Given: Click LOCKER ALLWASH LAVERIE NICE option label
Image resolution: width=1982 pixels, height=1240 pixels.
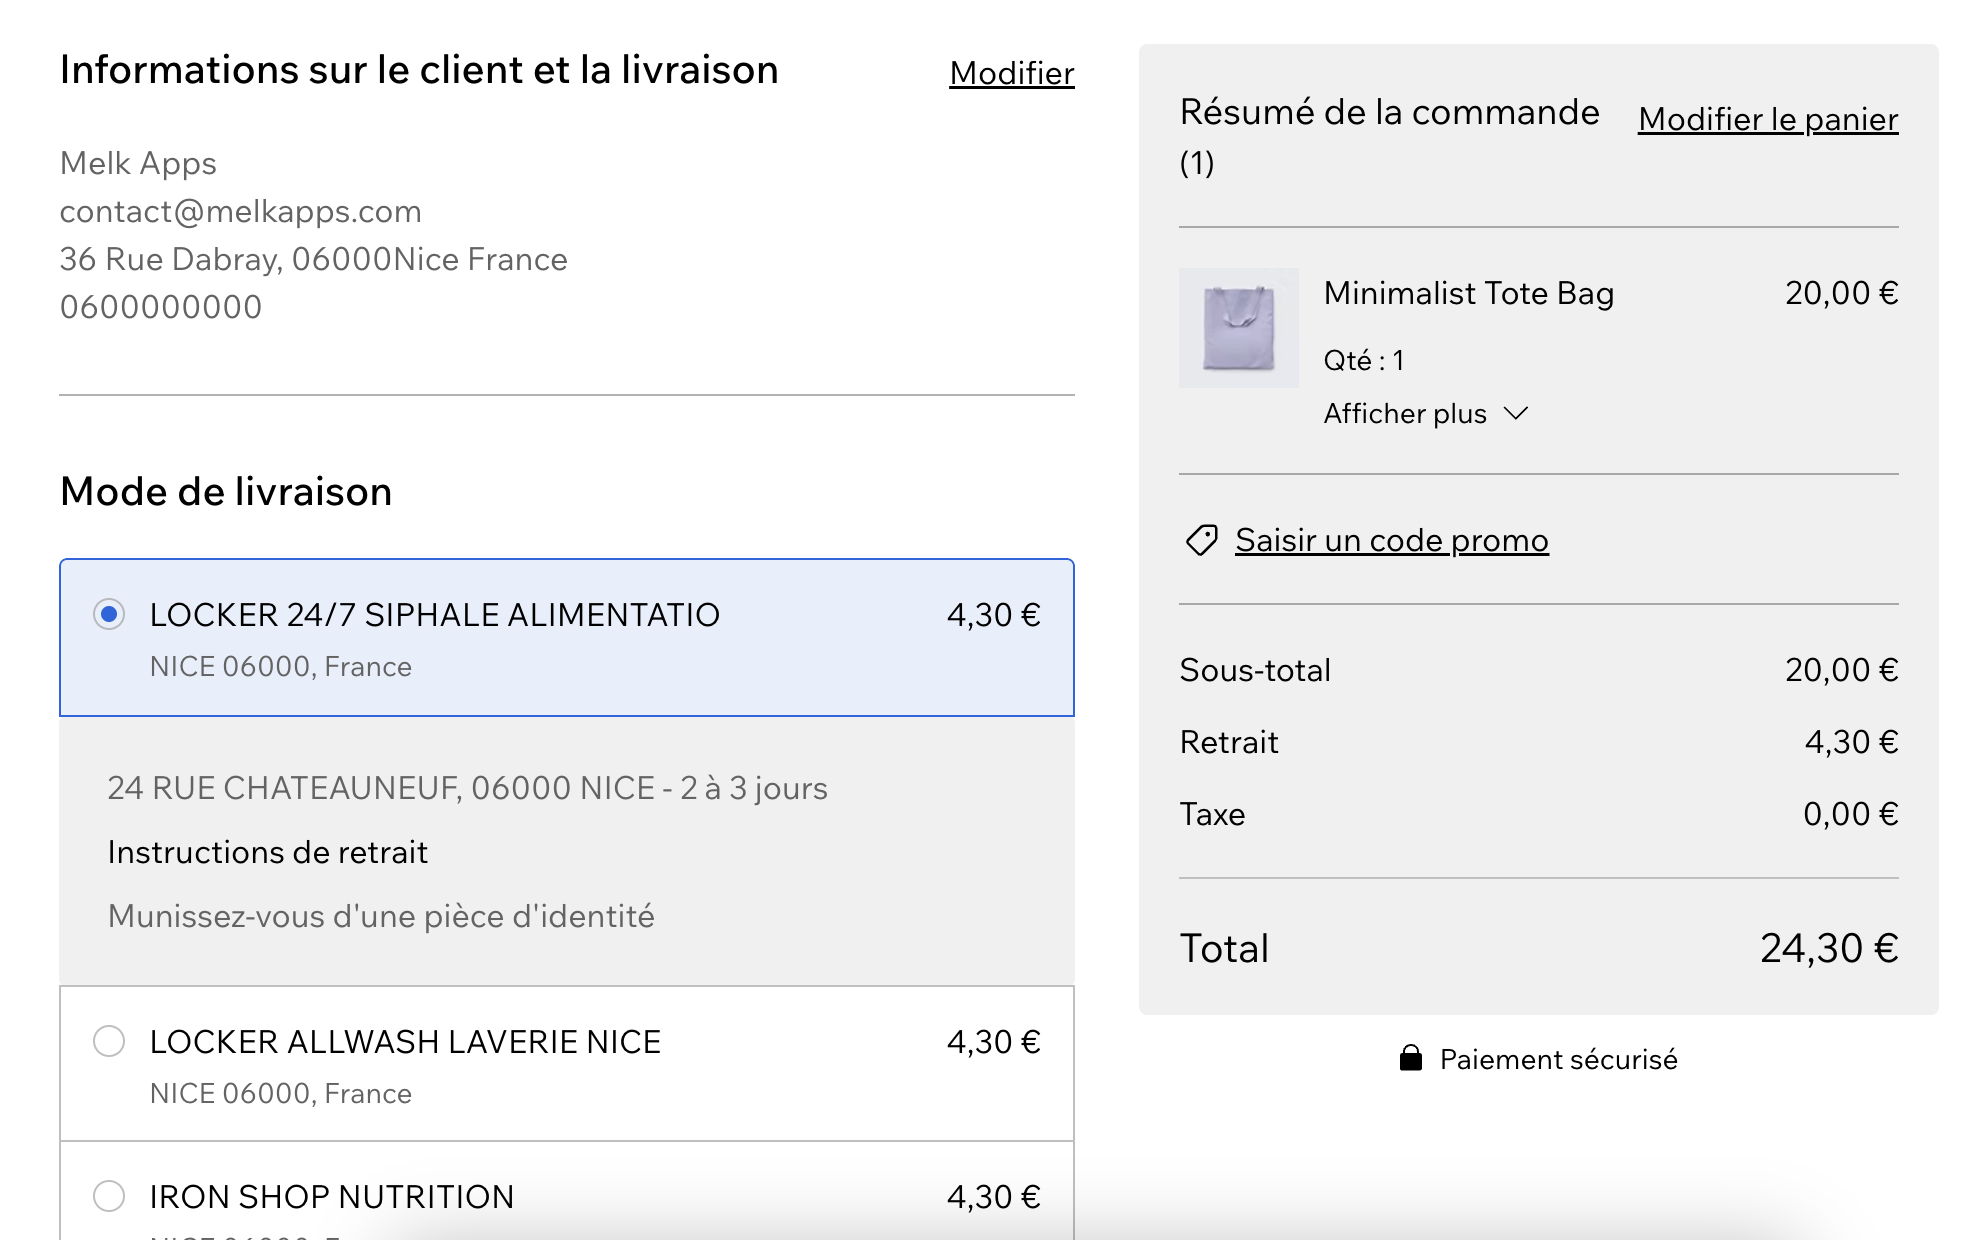Looking at the screenshot, I should click(x=405, y=1042).
